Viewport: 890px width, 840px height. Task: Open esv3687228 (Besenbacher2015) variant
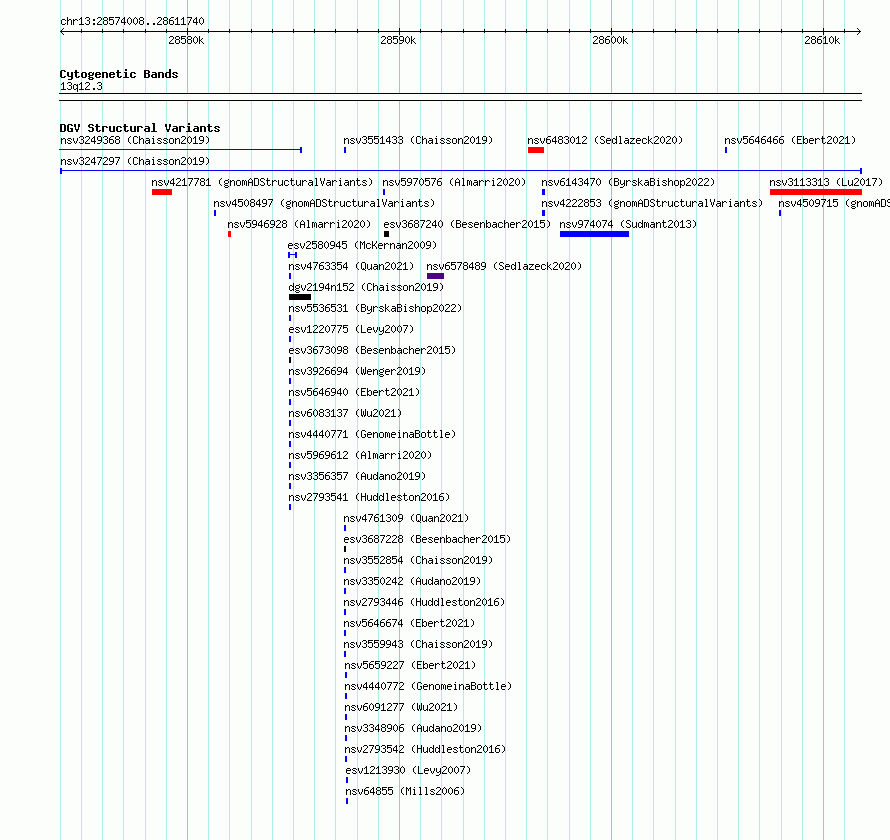tap(427, 539)
